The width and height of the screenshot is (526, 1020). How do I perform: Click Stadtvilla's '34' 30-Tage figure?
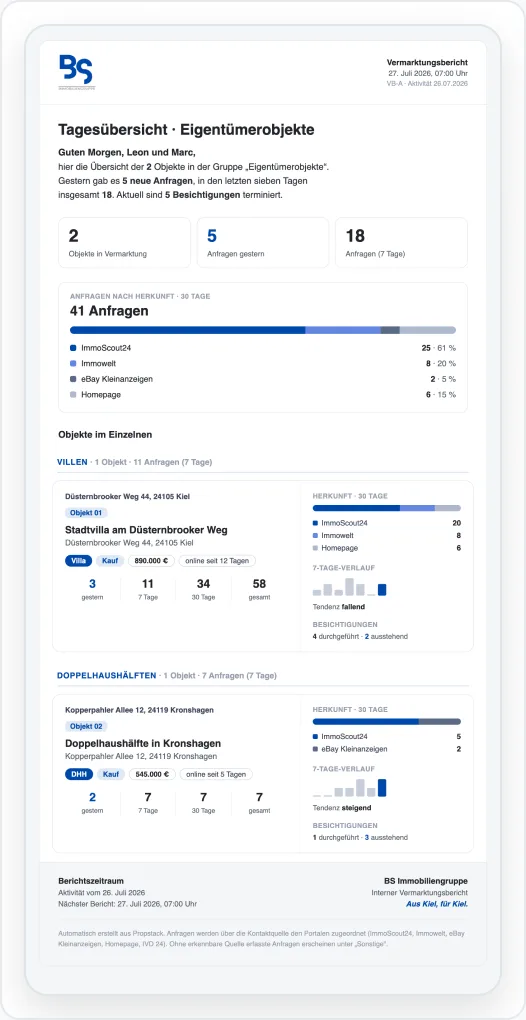[204, 588]
